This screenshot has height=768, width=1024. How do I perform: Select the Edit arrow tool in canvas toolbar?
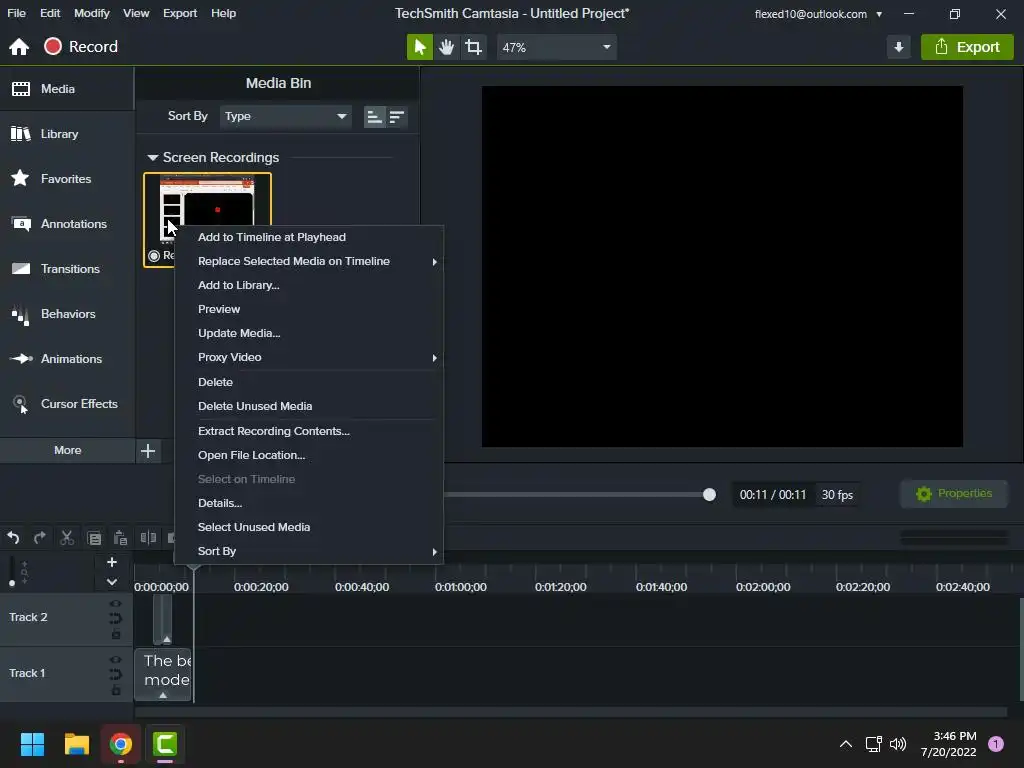[x=419, y=47]
